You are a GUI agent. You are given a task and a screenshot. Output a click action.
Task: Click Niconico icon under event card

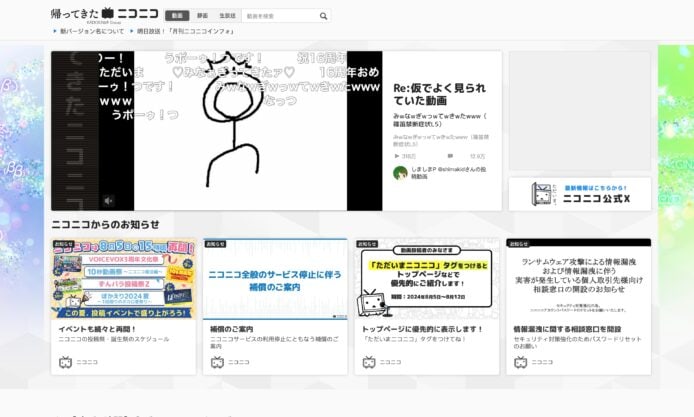(x=66, y=362)
